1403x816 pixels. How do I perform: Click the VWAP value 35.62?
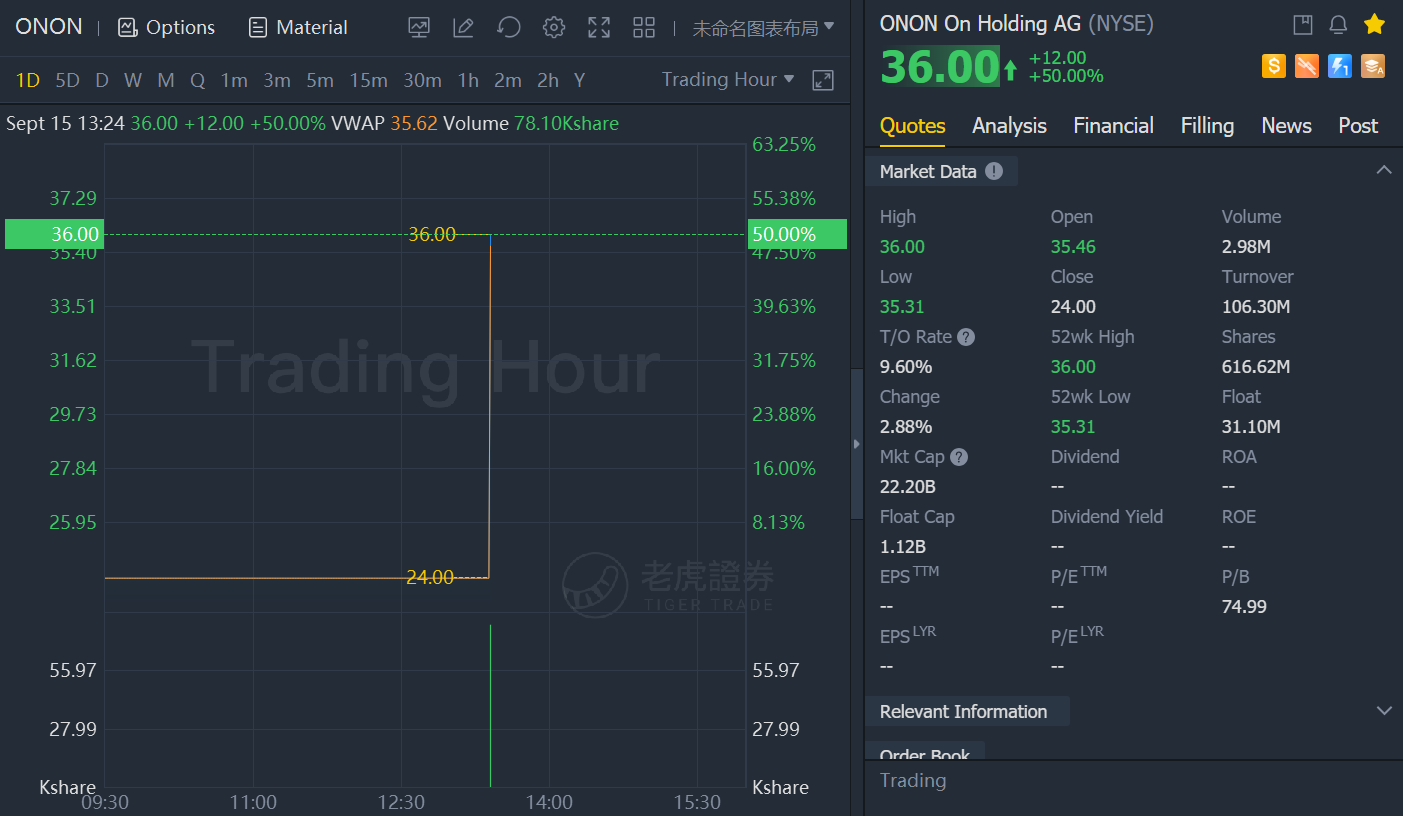(414, 124)
